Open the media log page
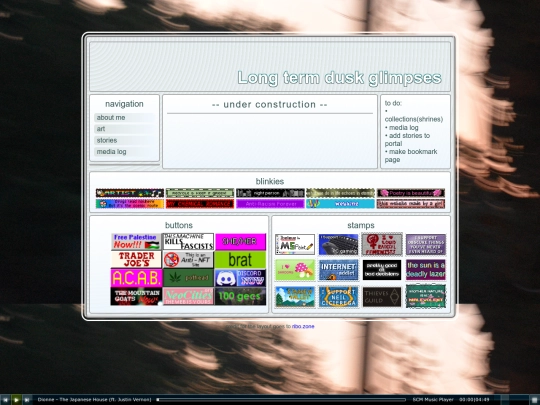This screenshot has height=405, width=540. tap(124, 152)
